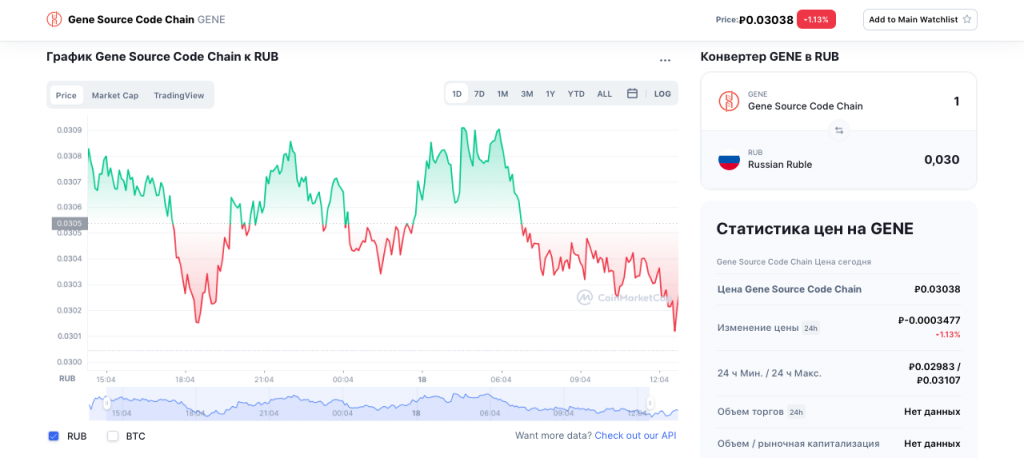1024x458 pixels.
Task: Click the GENE coin icon in converter
Action: (728, 101)
